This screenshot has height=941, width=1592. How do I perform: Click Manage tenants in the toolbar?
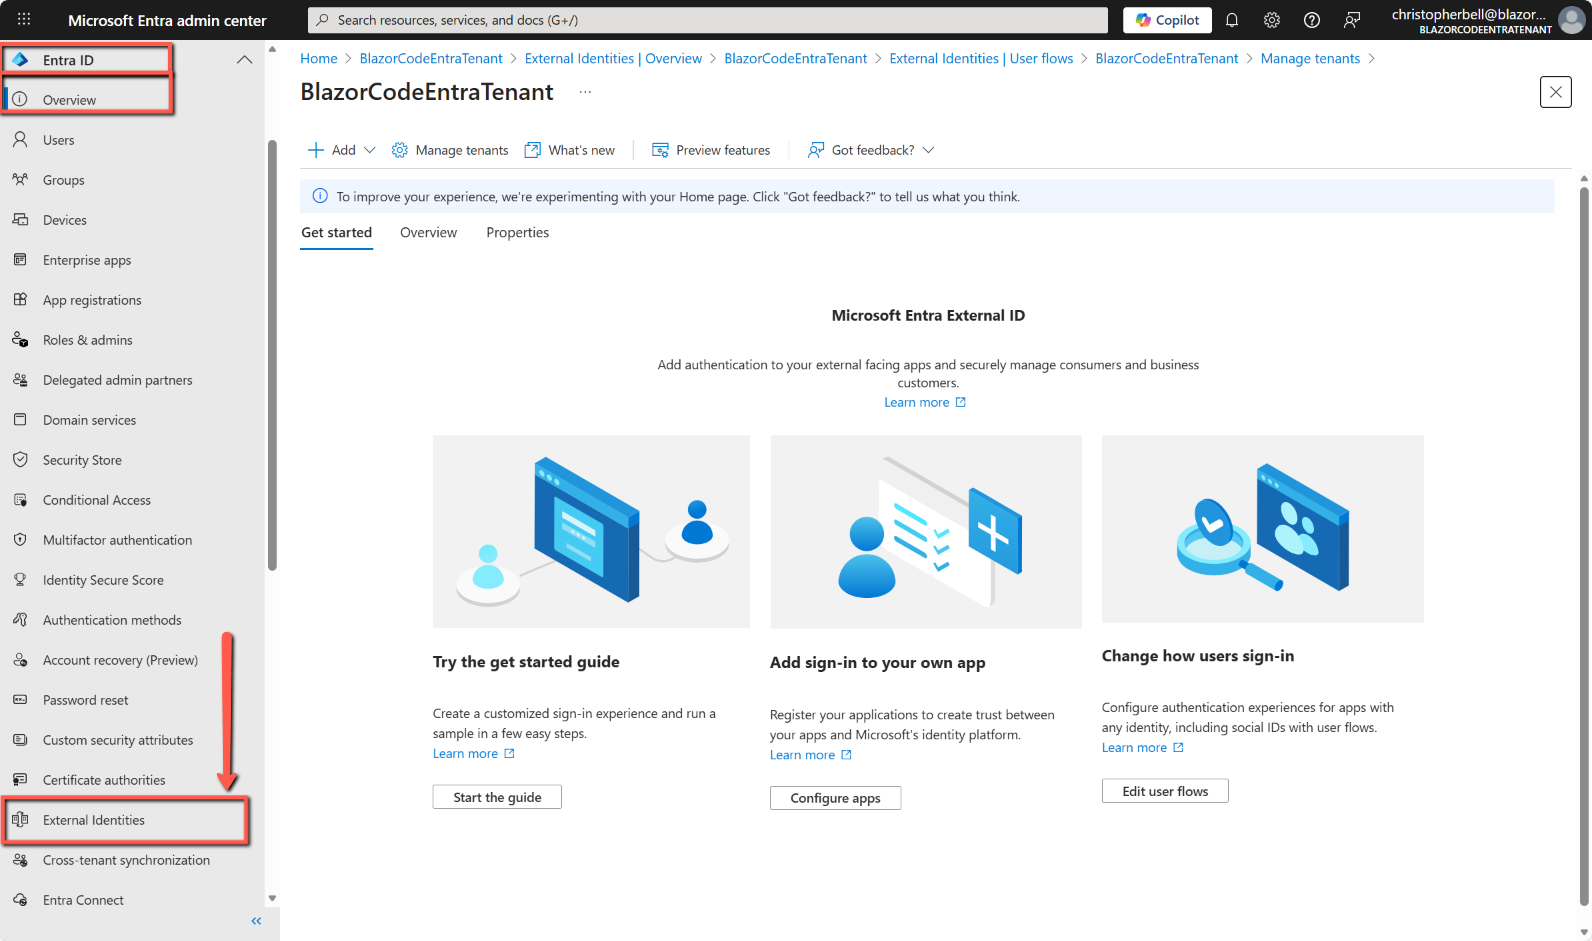coord(450,150)
